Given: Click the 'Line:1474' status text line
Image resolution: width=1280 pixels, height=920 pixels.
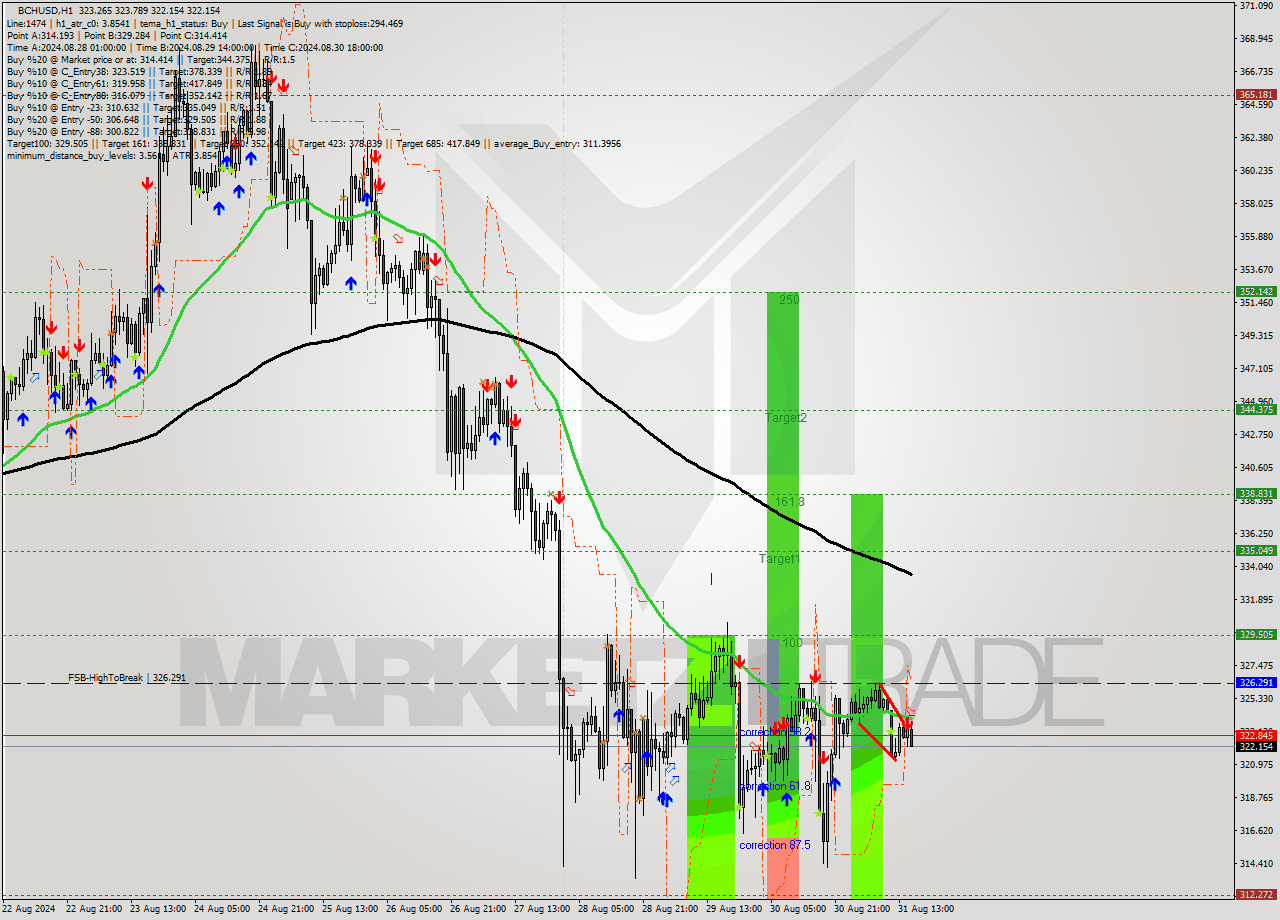Looking at the screenshot, I should click(x=204, y=23).
